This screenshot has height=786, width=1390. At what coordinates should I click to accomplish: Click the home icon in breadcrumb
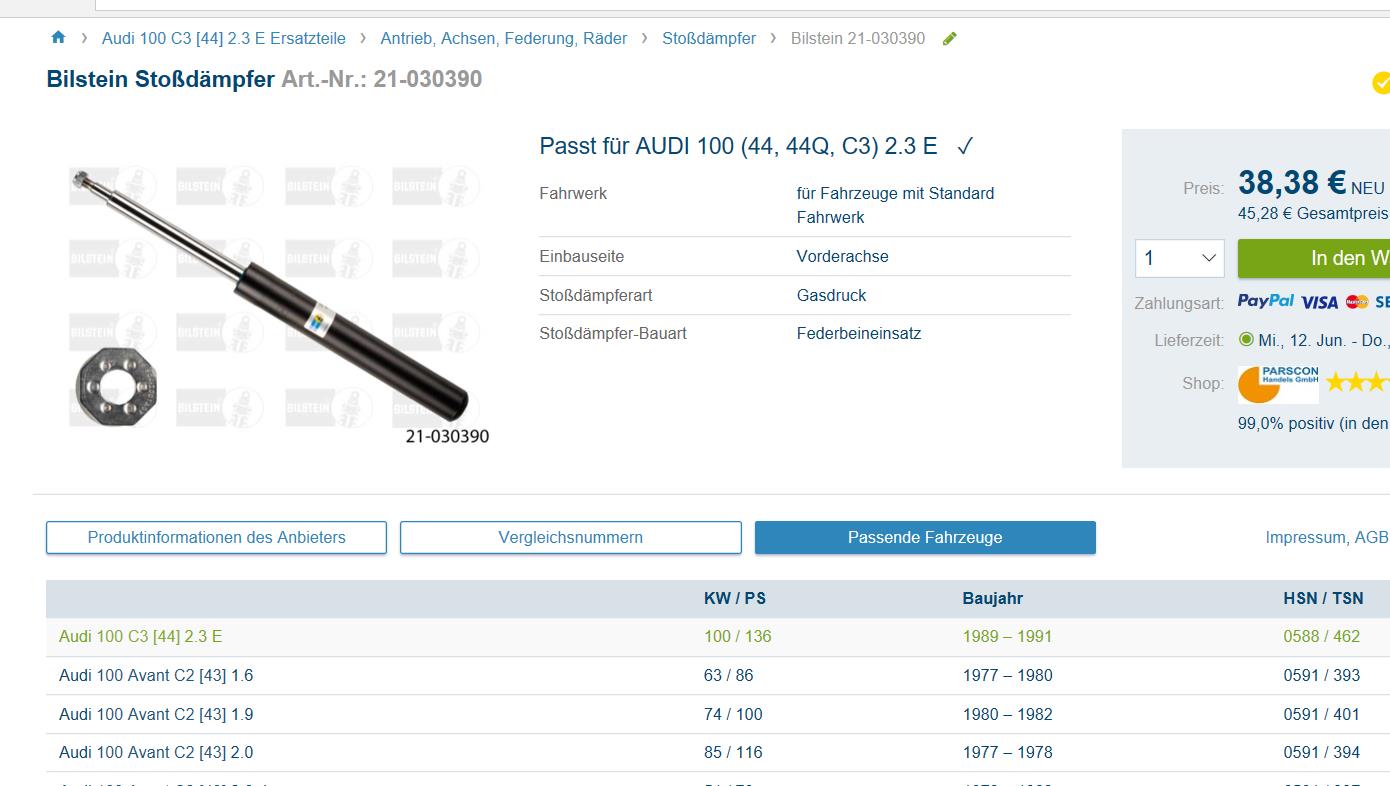pyautogui.click(x=58, y=38)
